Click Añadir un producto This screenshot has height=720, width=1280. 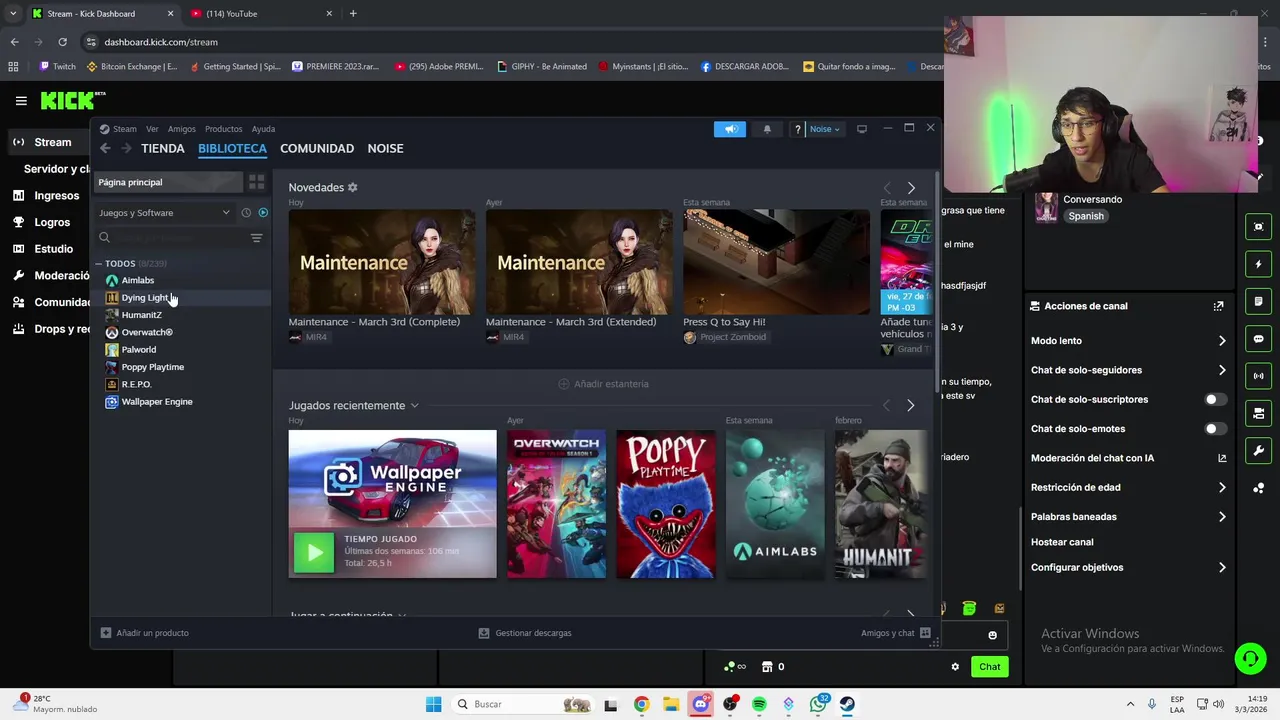[144, 633]
